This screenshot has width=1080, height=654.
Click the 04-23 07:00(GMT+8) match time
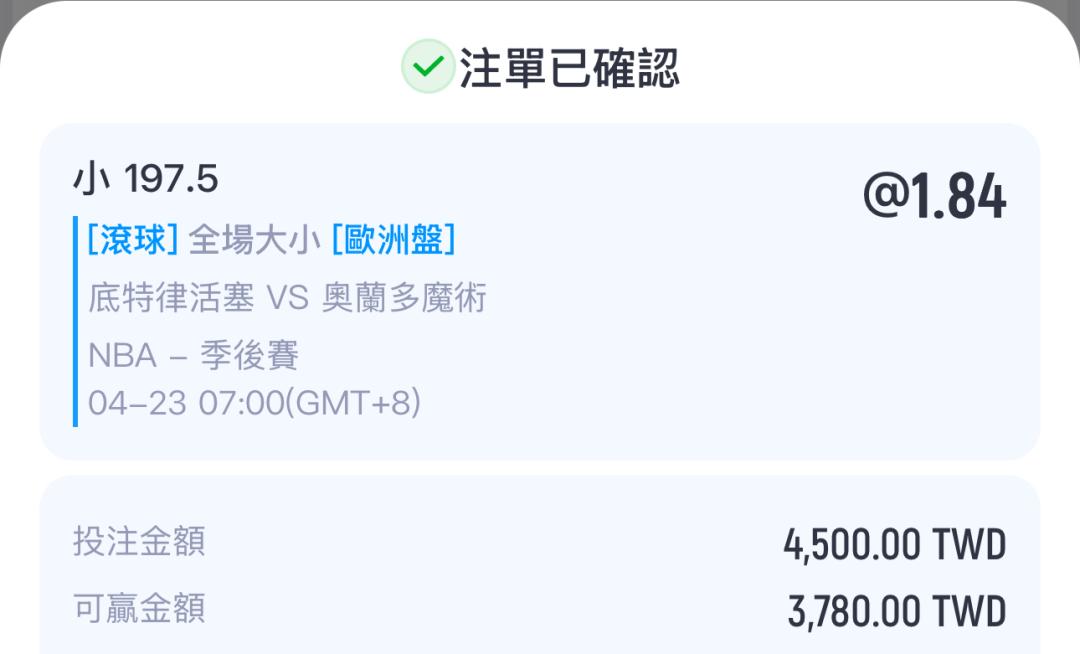(254, 403)
